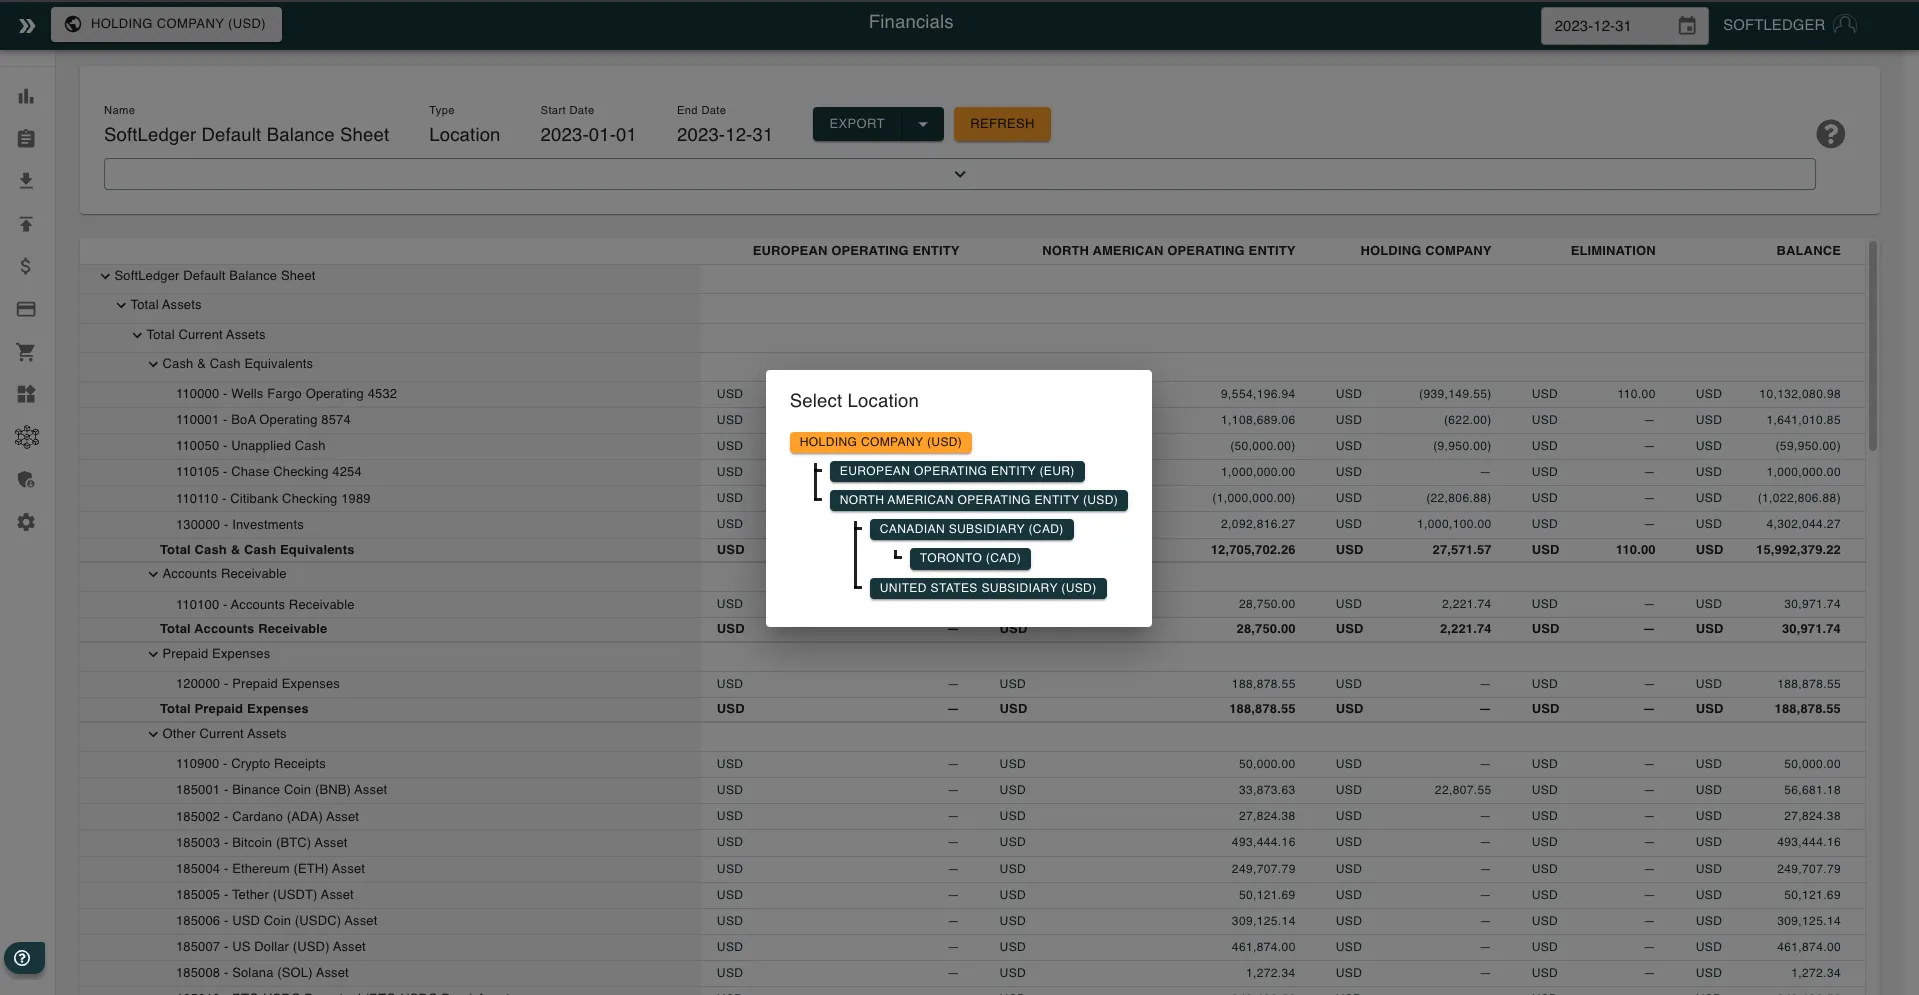Viewport: 1919px width, 995px height.
Task: Open the Export button dropdown arrow
Action: [922, 124]
